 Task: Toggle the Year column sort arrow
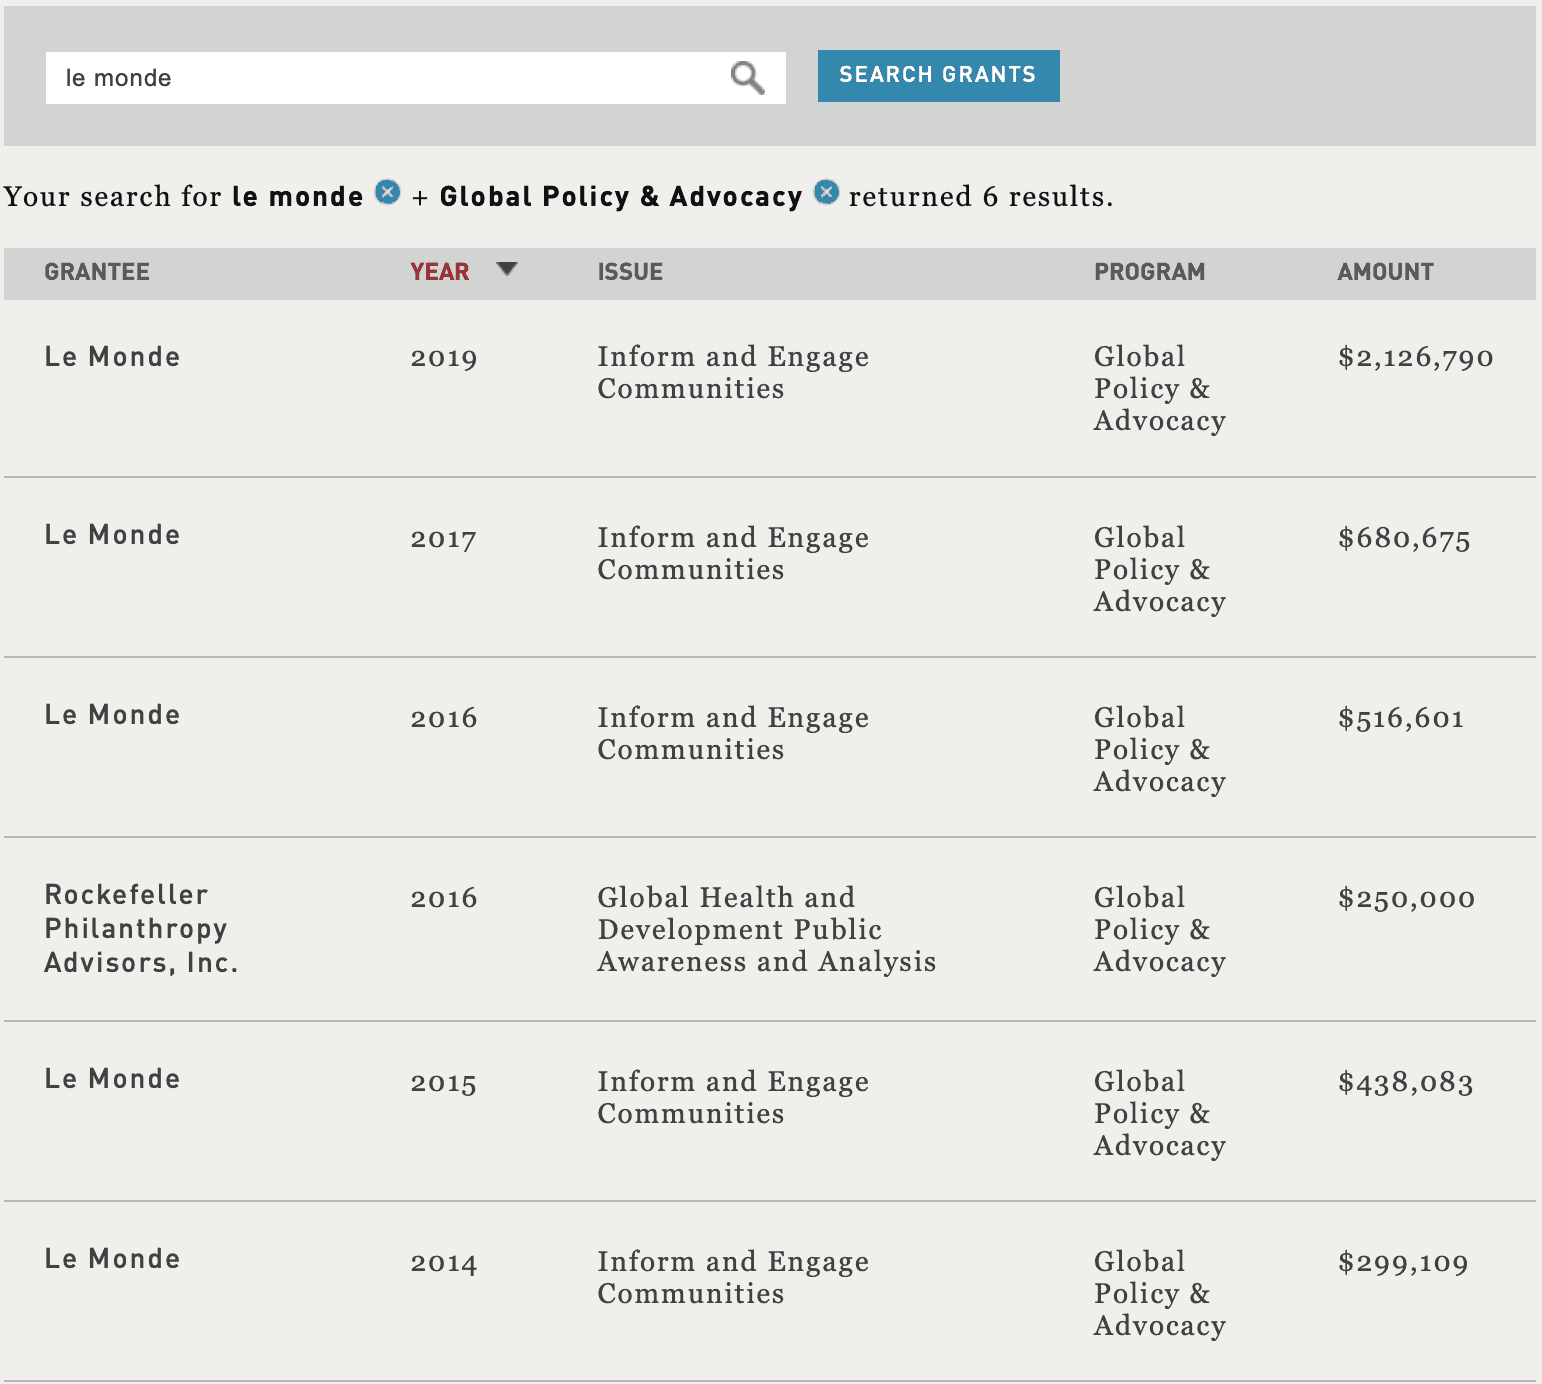507,269
